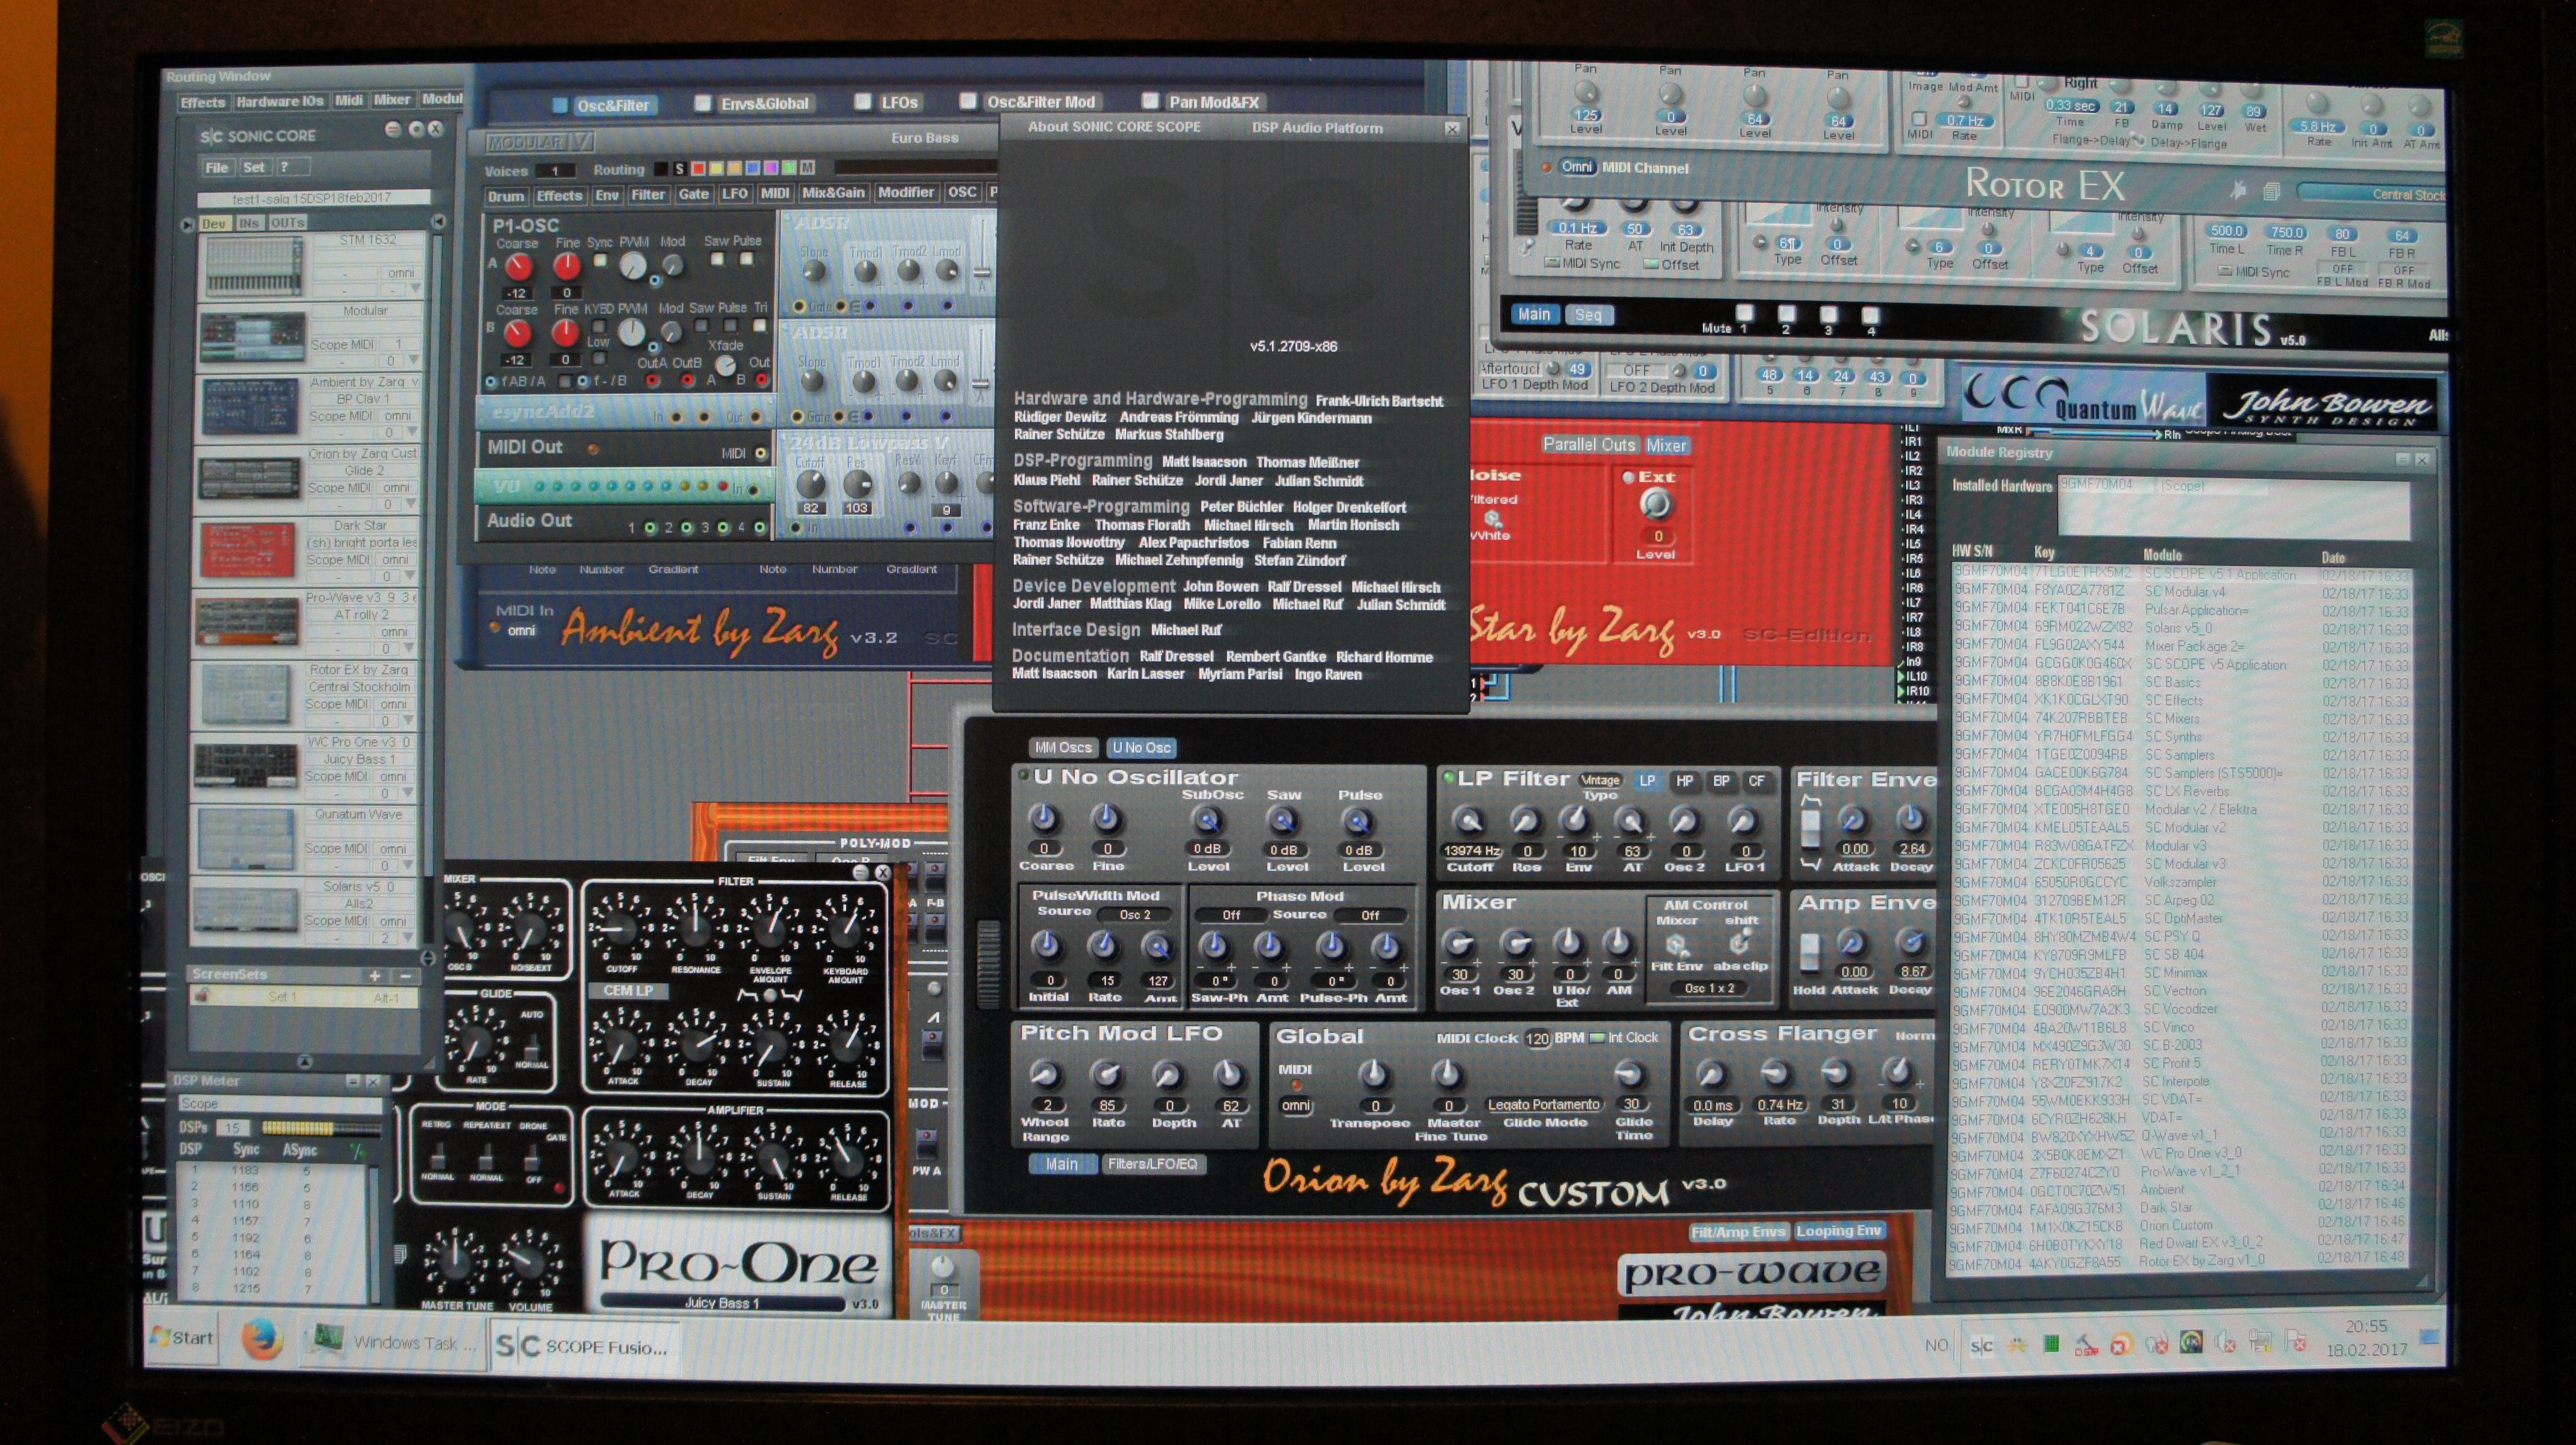Screen dimensions: 2576x1445
Task: Click the muted speaker tray icon
Action: coord(2226,1342)
